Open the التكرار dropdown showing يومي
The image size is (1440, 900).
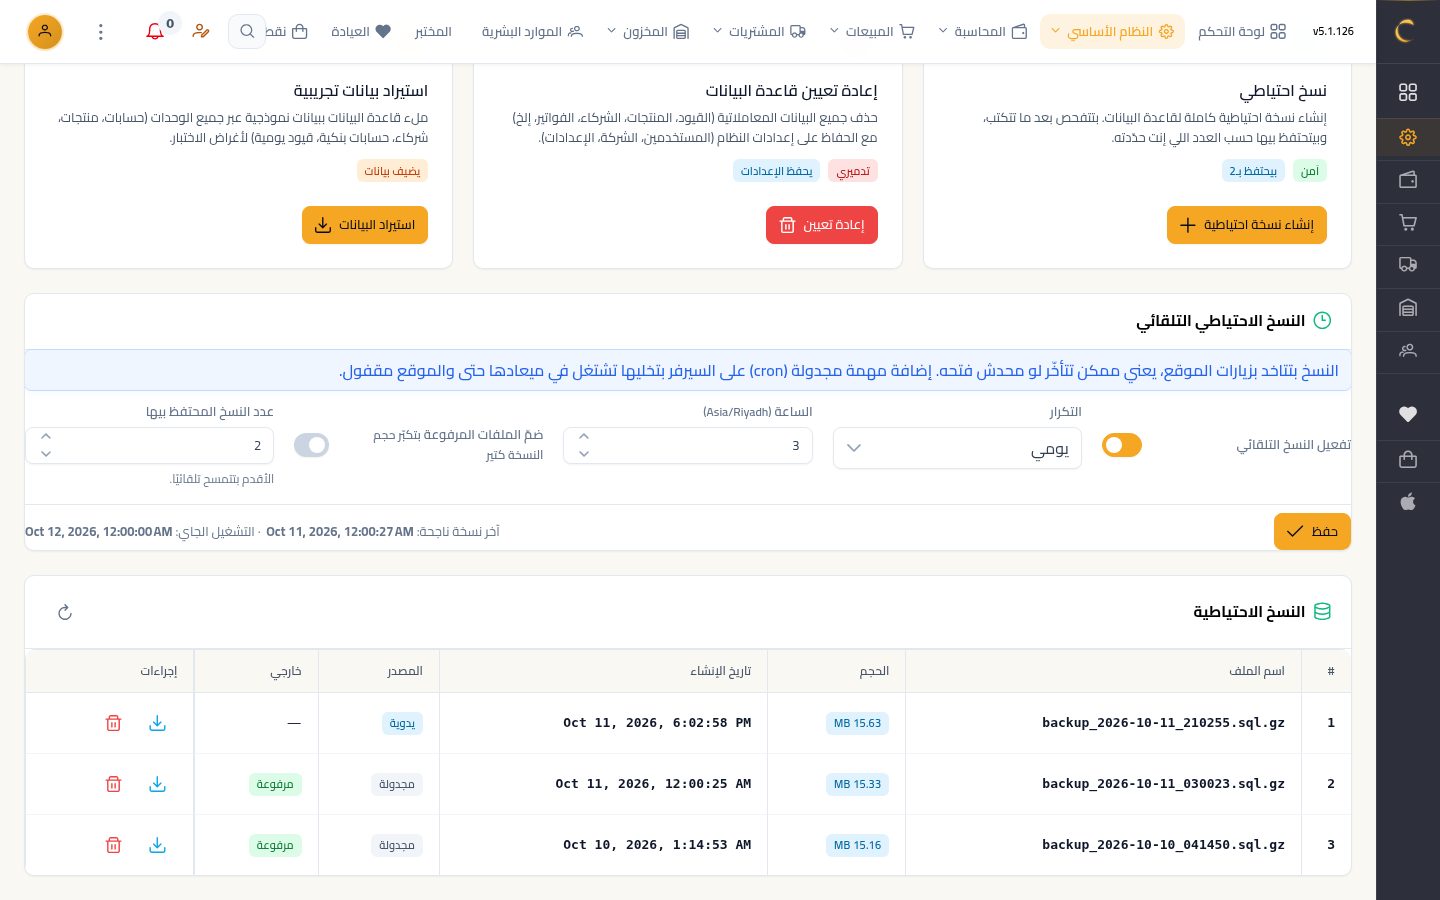[957, 448]
